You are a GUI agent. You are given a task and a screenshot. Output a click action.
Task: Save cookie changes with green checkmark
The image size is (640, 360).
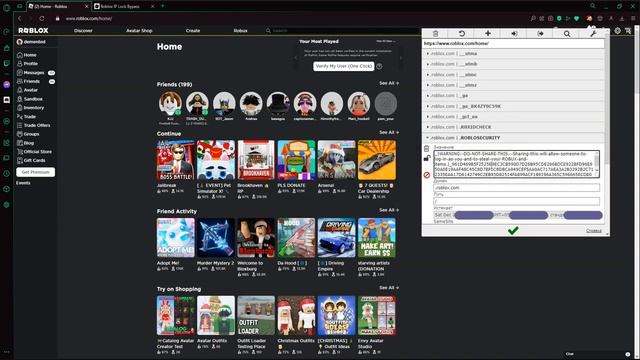pyautogui.click(x=513, y=231)
